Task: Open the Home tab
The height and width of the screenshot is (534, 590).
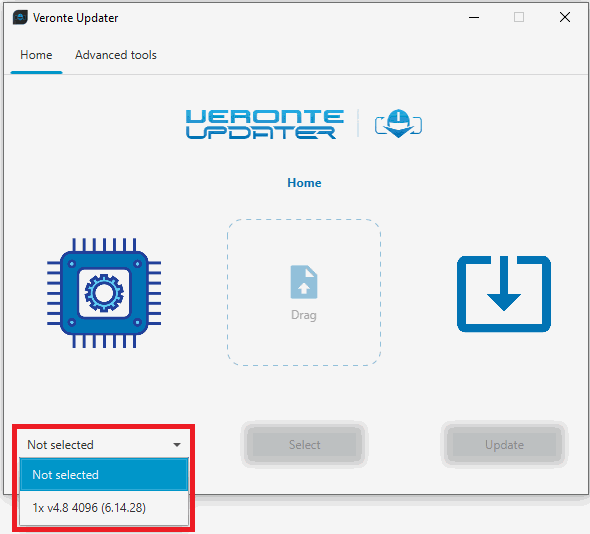Action: (36, 55)
